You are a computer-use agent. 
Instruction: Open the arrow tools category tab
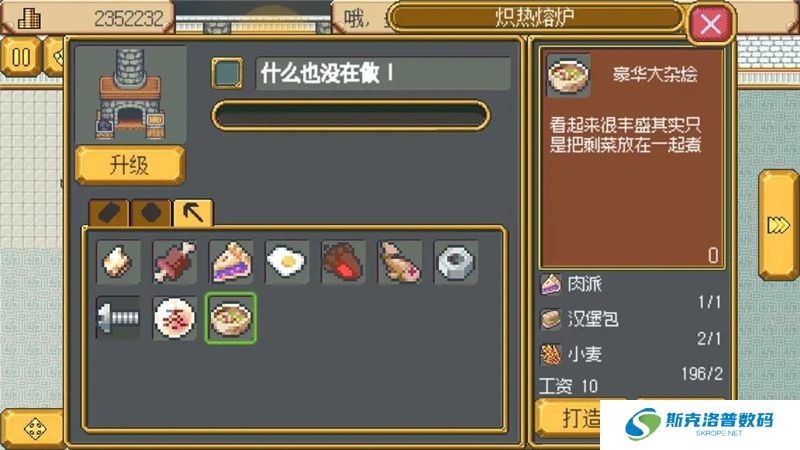click(x=193, y=213)
